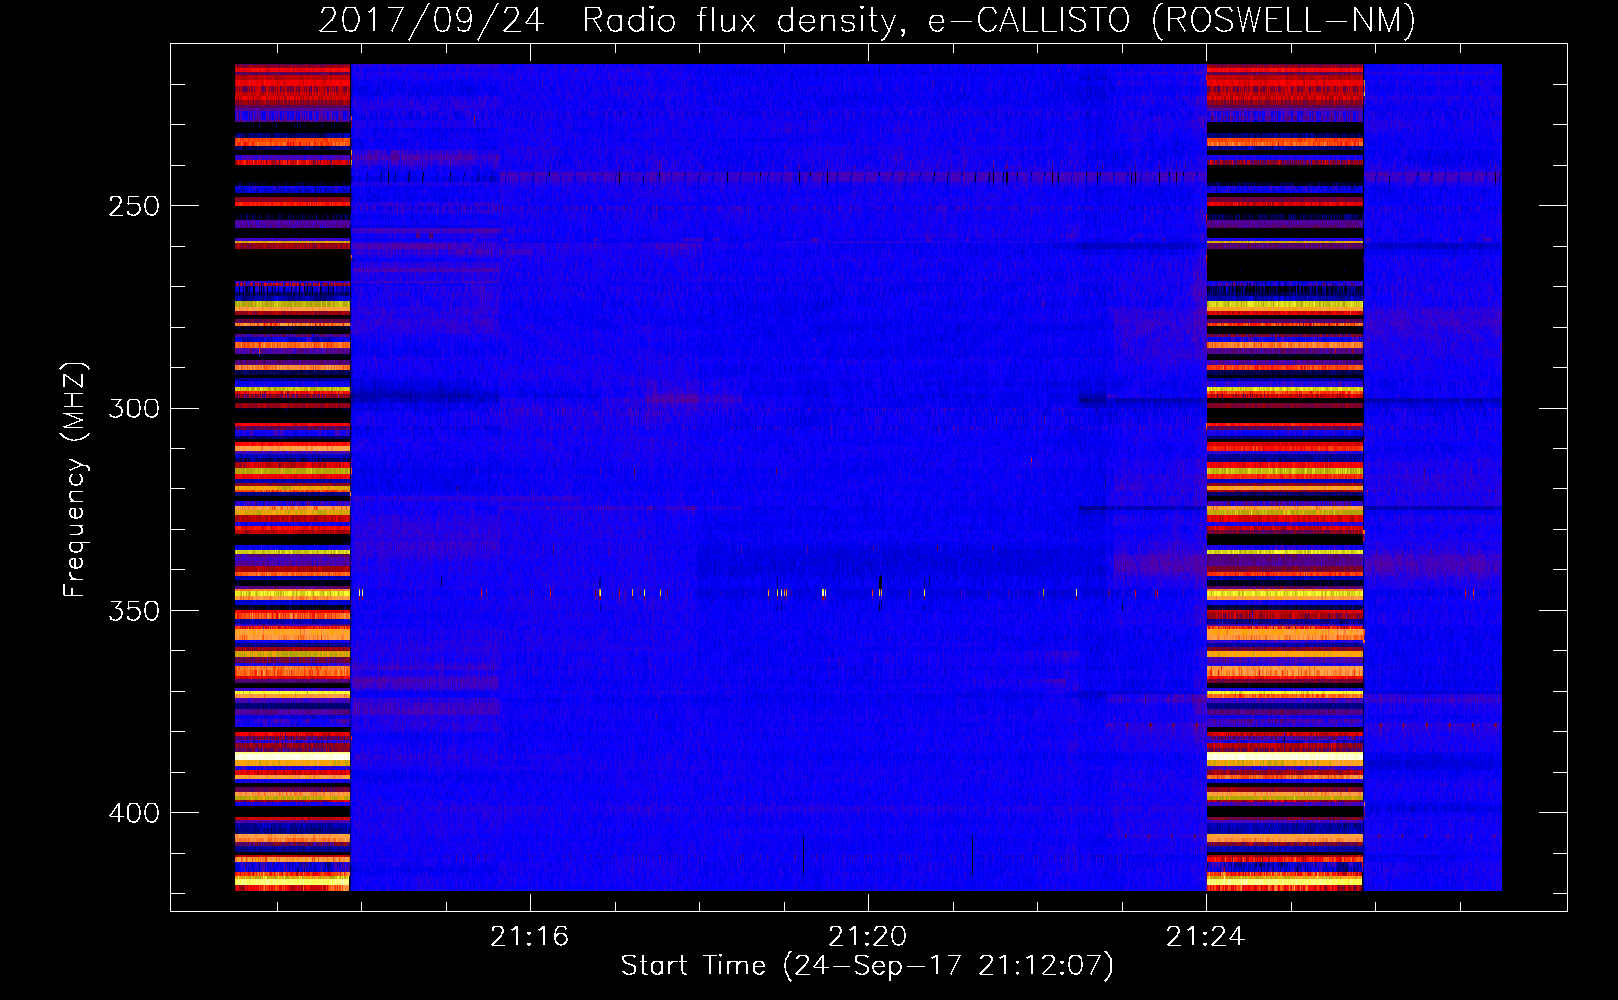Click the 21:24 time tick label
Image resolution: width=1618 pixels, height=1000 pixels.
(1205, 936)
